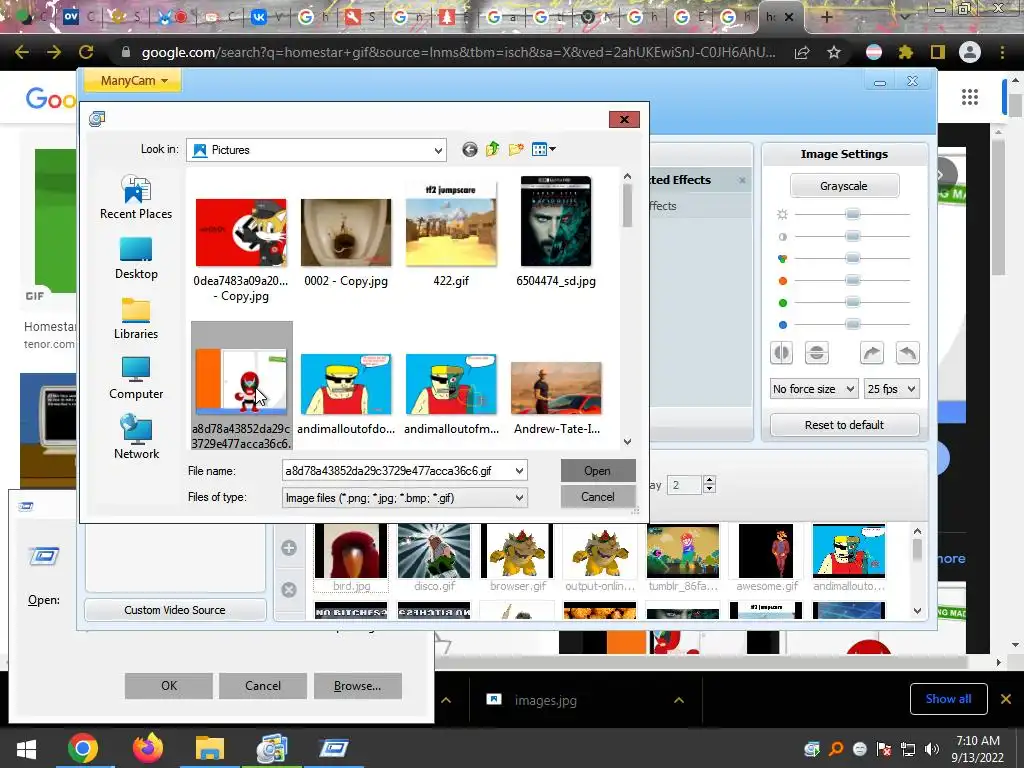Close the Selected Effects panel x

coord(742,180)
